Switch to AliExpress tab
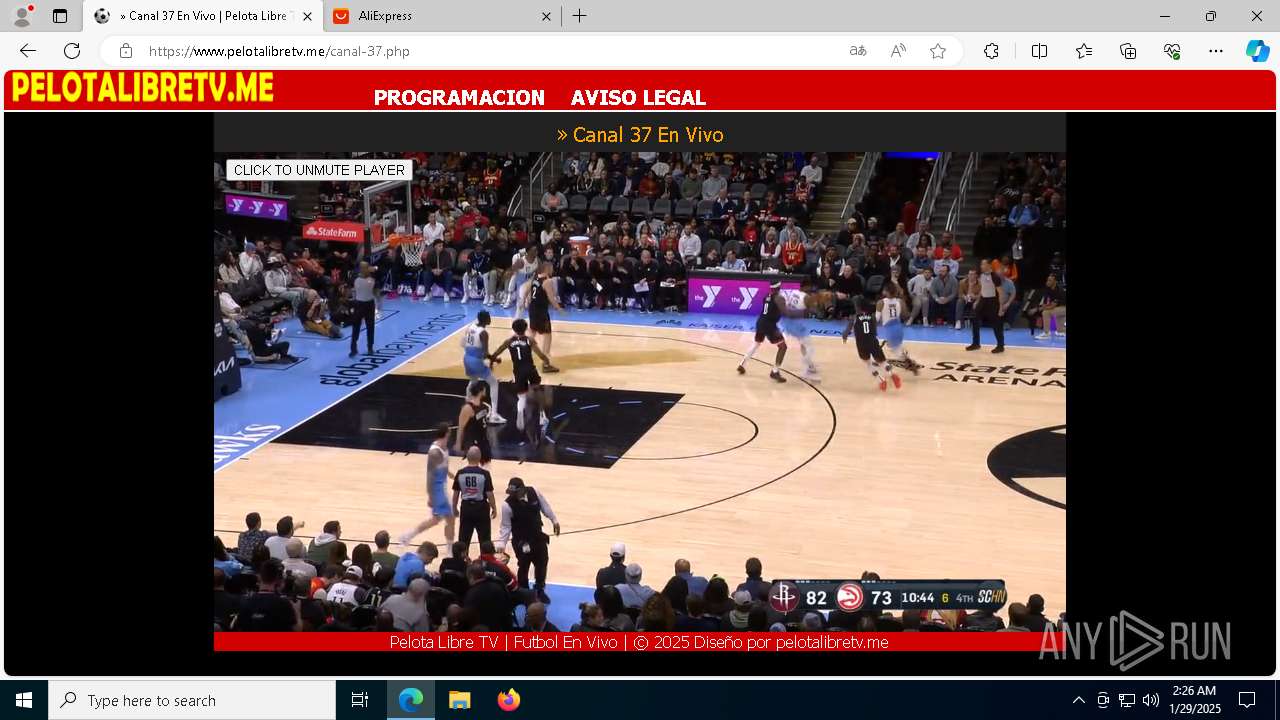This screenshot has height=720, width=1280. [443, 16]
